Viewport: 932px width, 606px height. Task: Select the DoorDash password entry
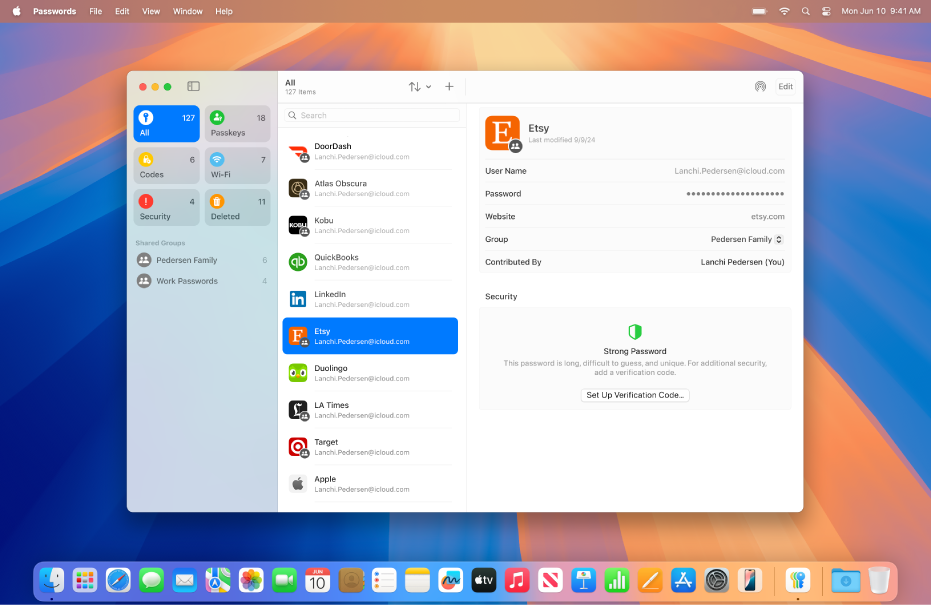(x=370, y=151)
